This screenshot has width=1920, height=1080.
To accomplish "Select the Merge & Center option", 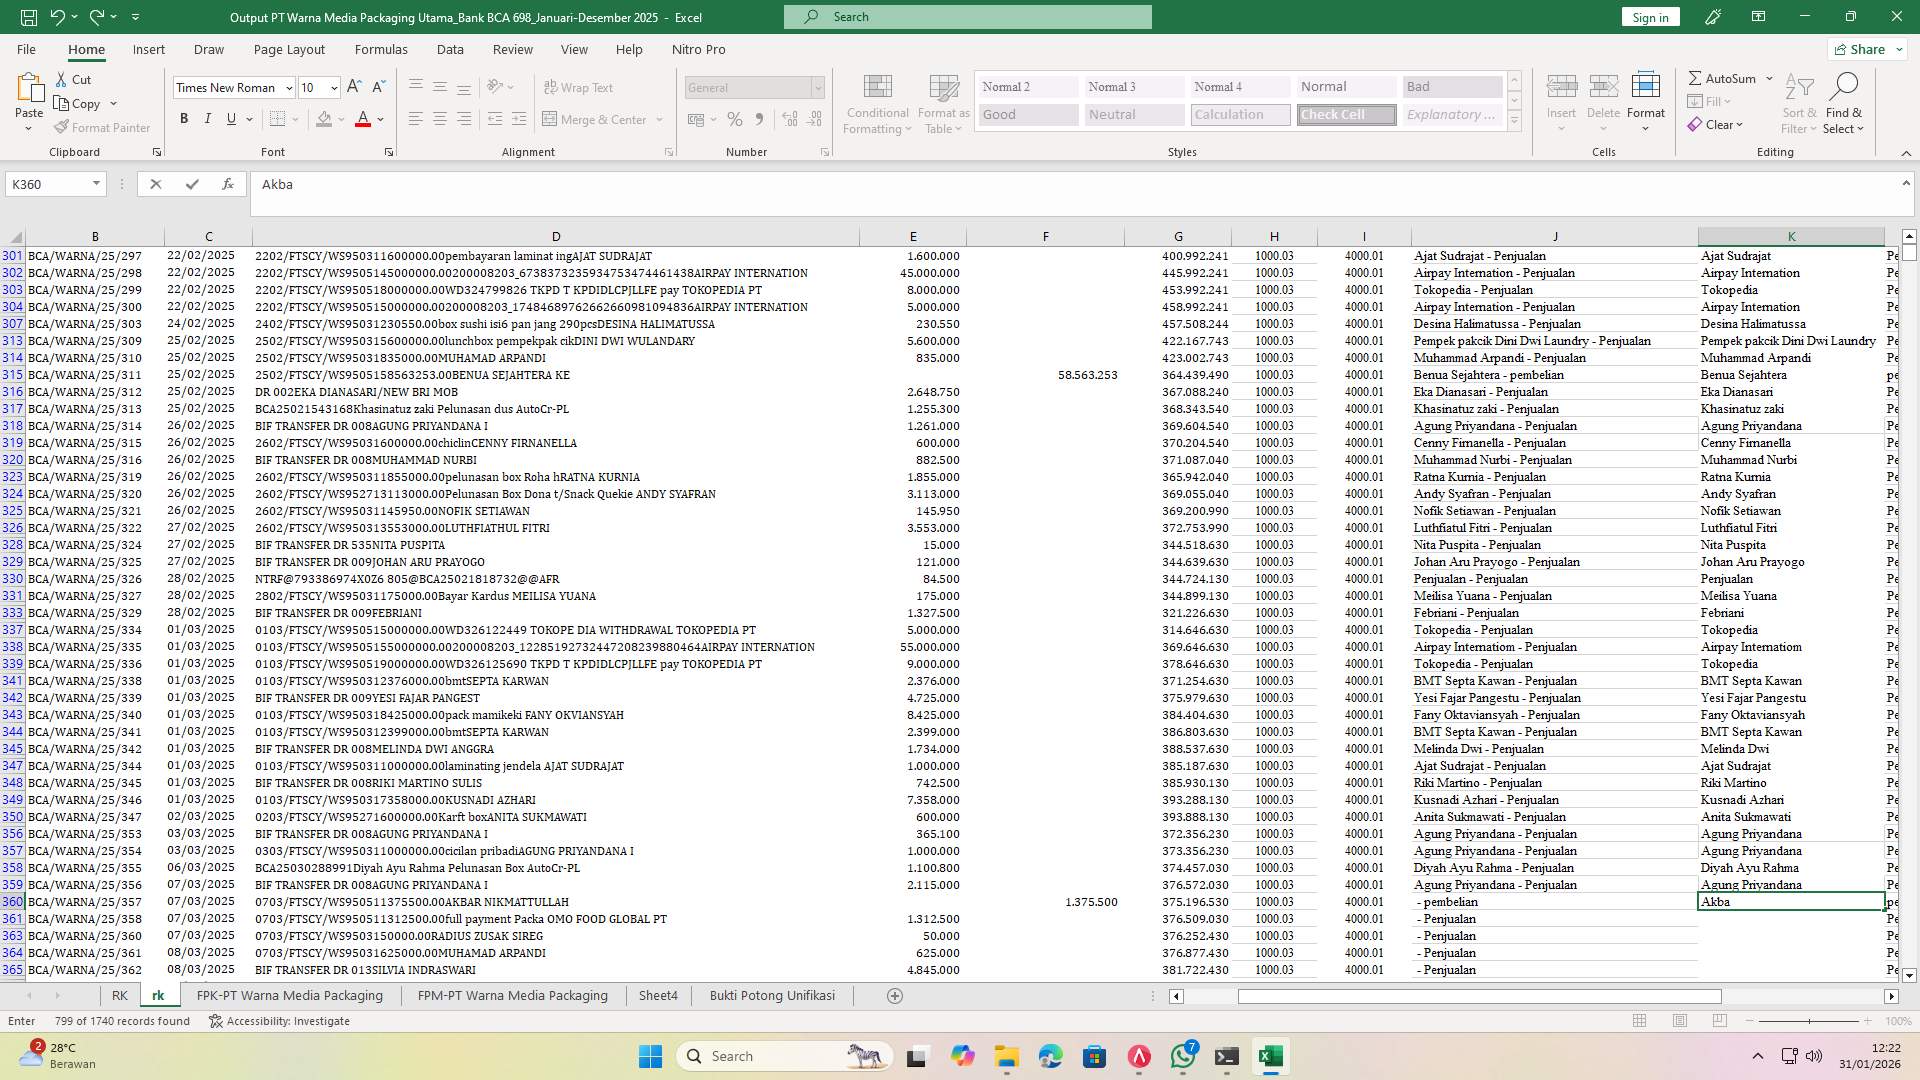I will click(x=596, y=119).
